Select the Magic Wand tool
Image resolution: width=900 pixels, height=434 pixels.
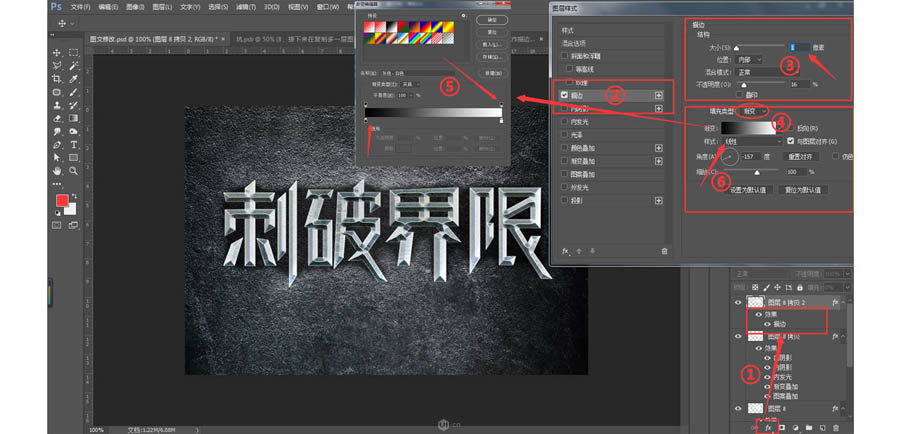click(73, 65)
